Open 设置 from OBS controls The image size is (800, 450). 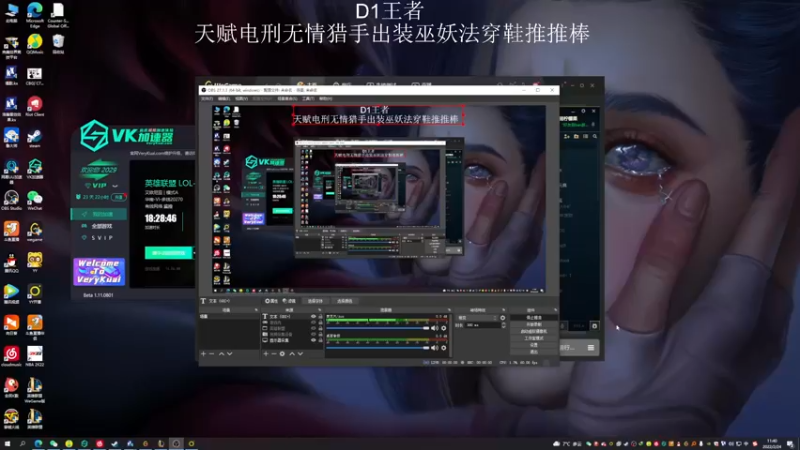pyautogui.click(x=534, y=345)
